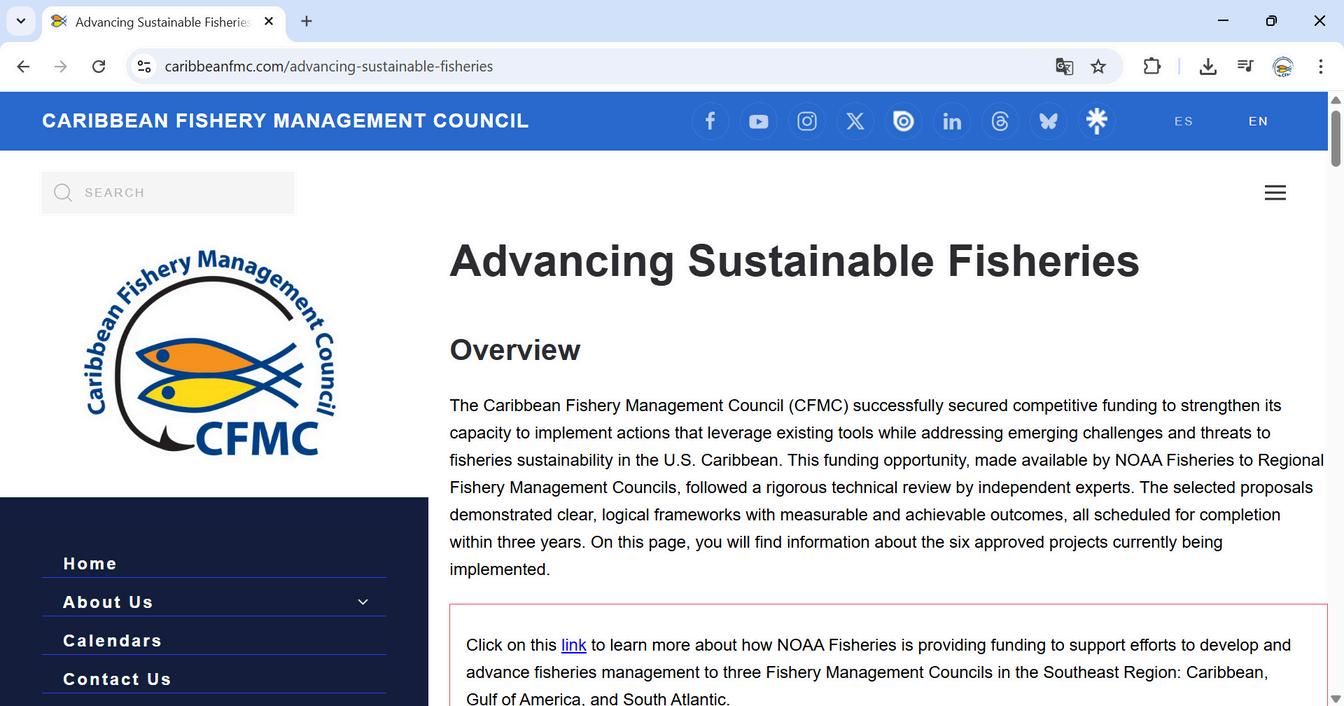Open the Issuu publications icon
This screenshot has height=706, width=1344.
[x=903, y=121]
